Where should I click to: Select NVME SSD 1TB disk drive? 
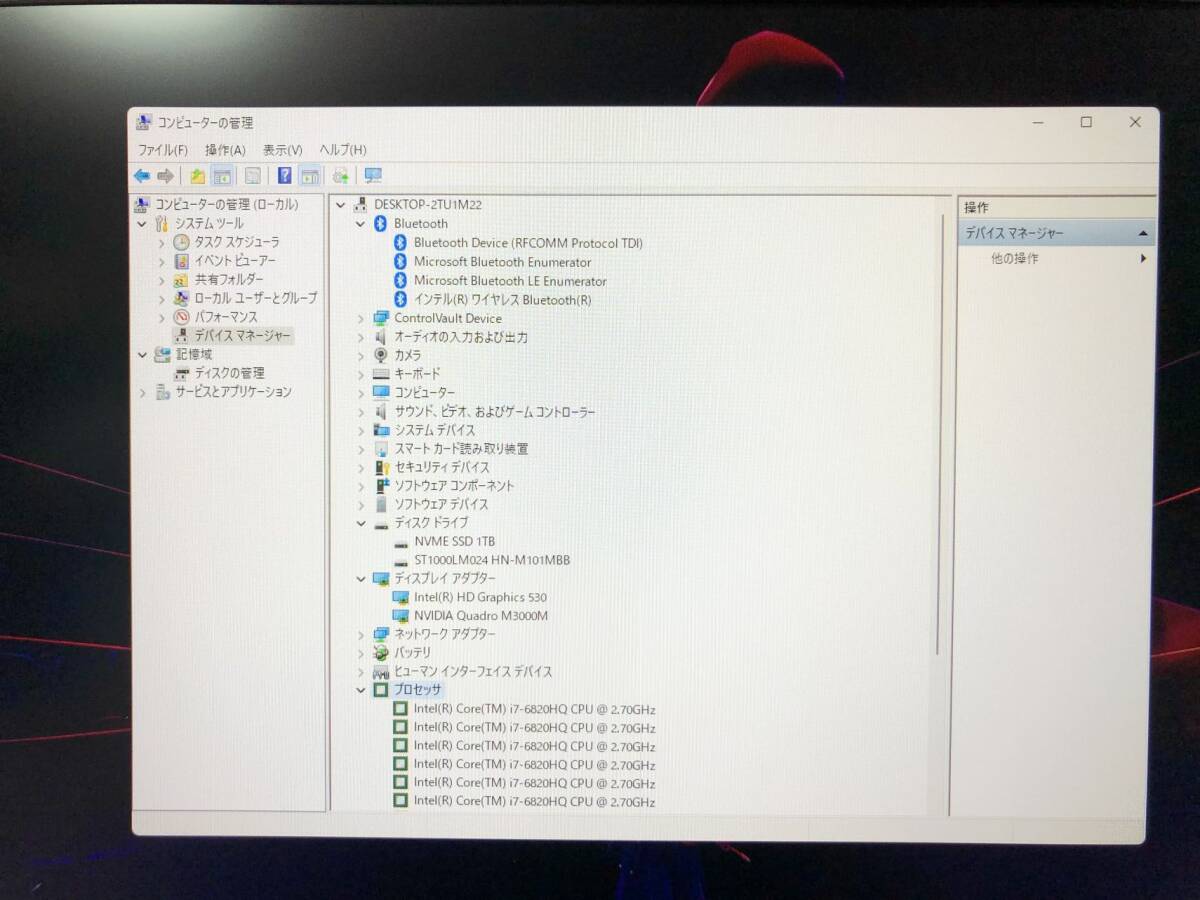pyautogui.click(x=454, y=541)
